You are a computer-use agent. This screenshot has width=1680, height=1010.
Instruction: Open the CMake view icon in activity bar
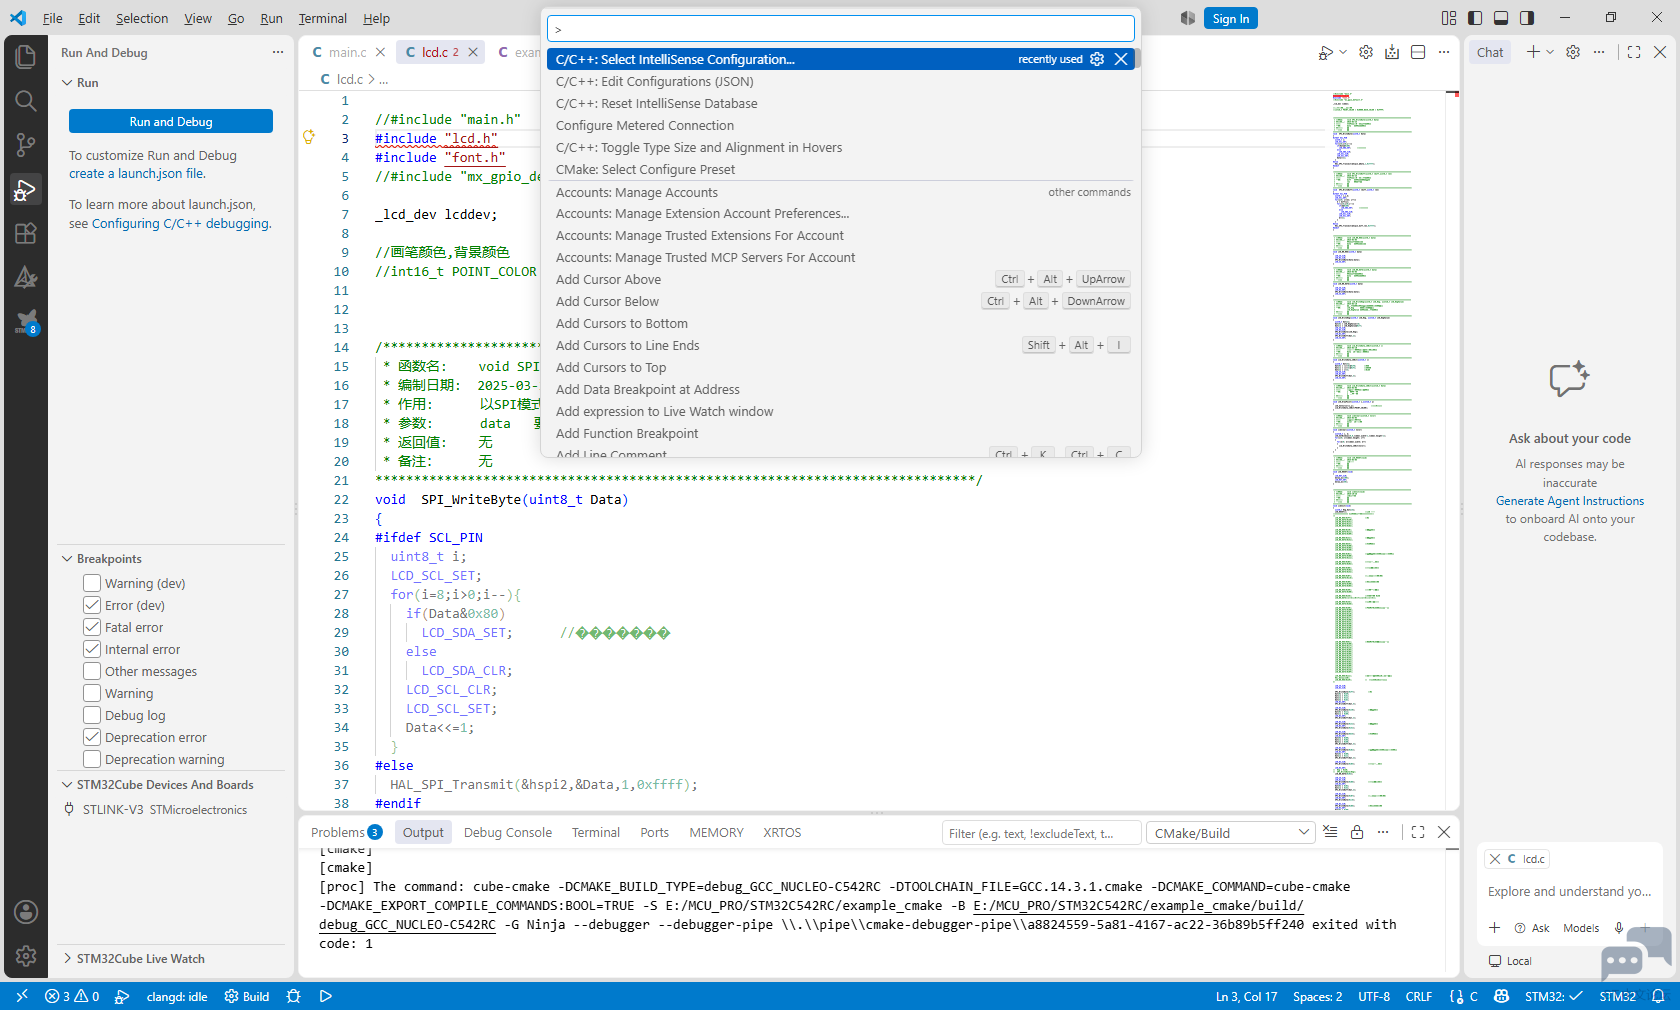(26, 277)
